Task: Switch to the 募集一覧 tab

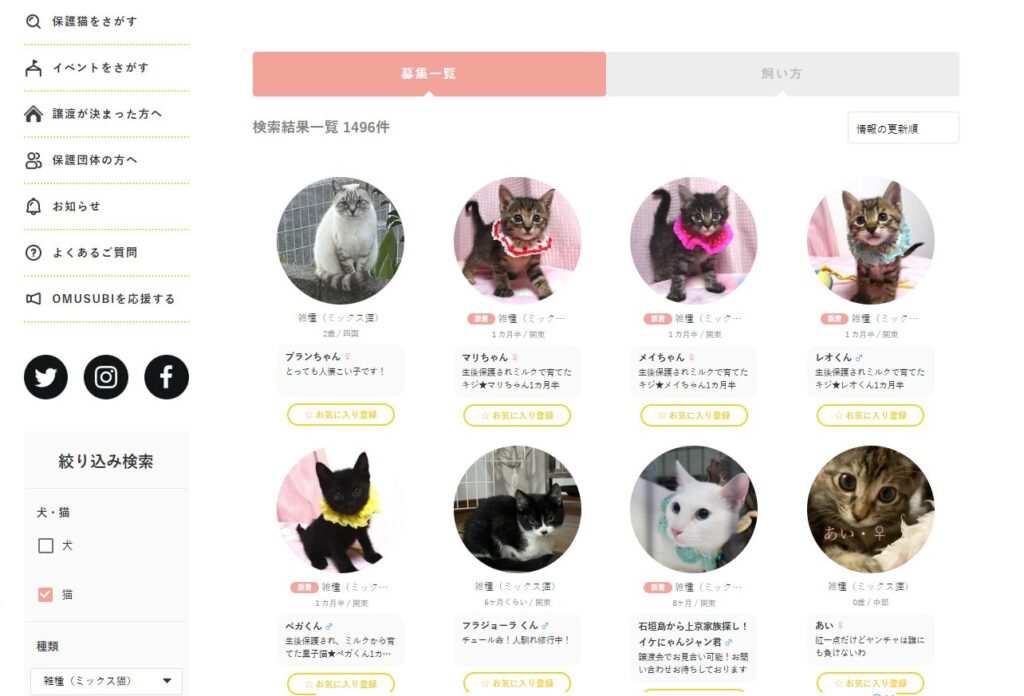Action: tap(429, 74)
